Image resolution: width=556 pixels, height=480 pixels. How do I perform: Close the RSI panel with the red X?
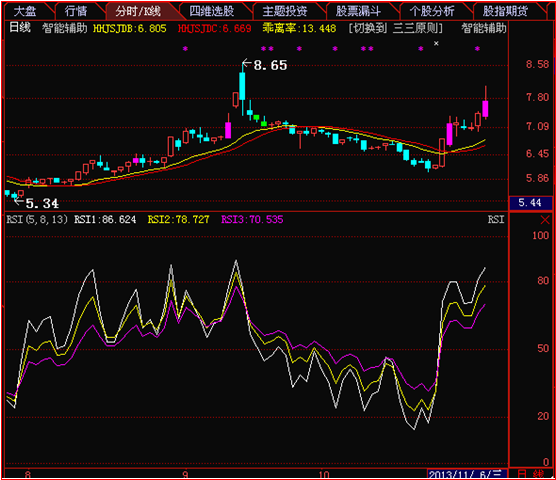tap(545, 220)
